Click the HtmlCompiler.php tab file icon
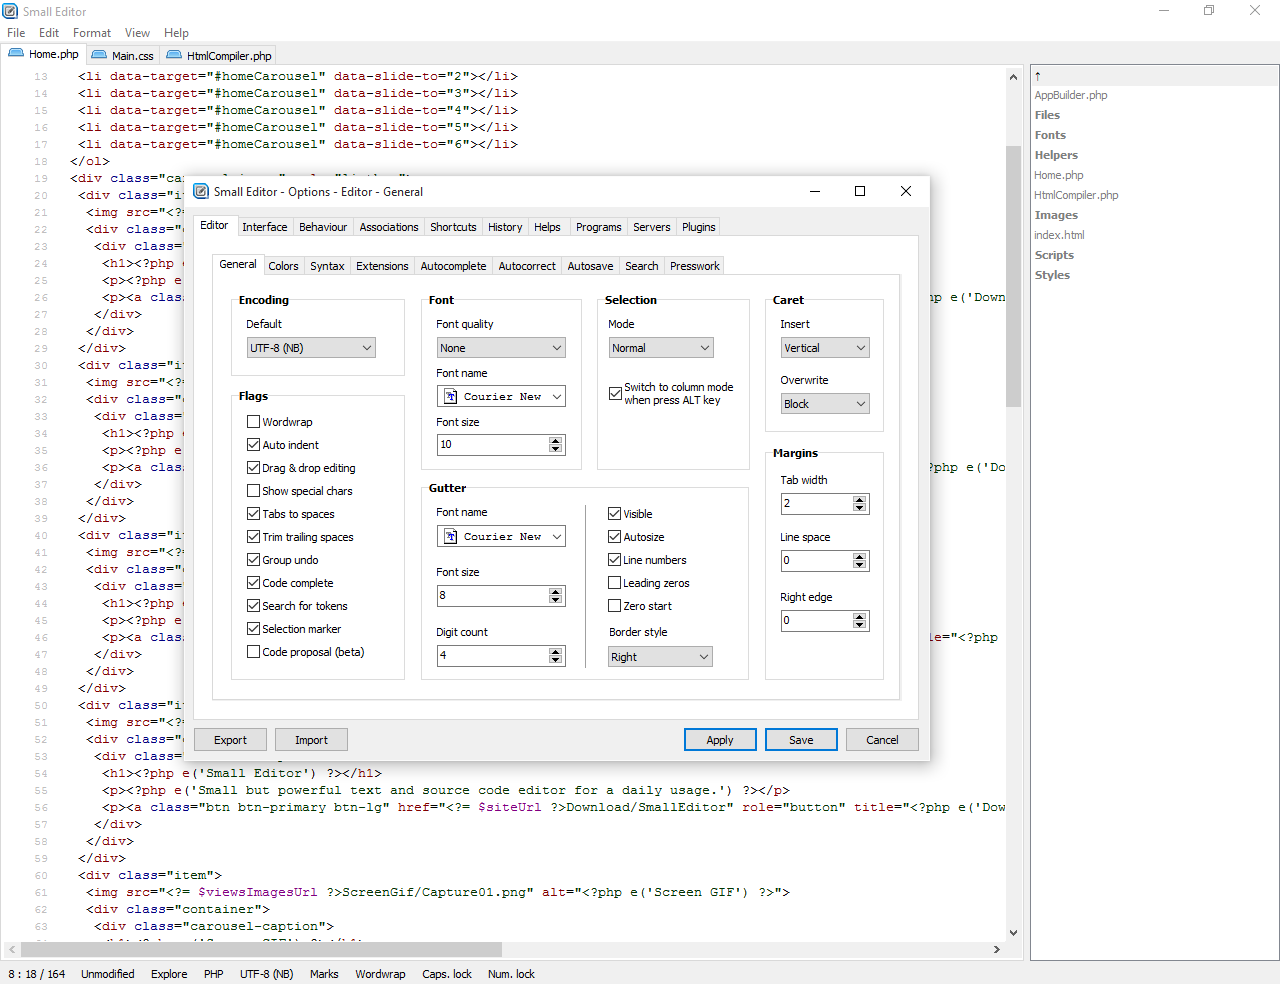This screenshot has width=1280, height=984. tap(174, 56)
